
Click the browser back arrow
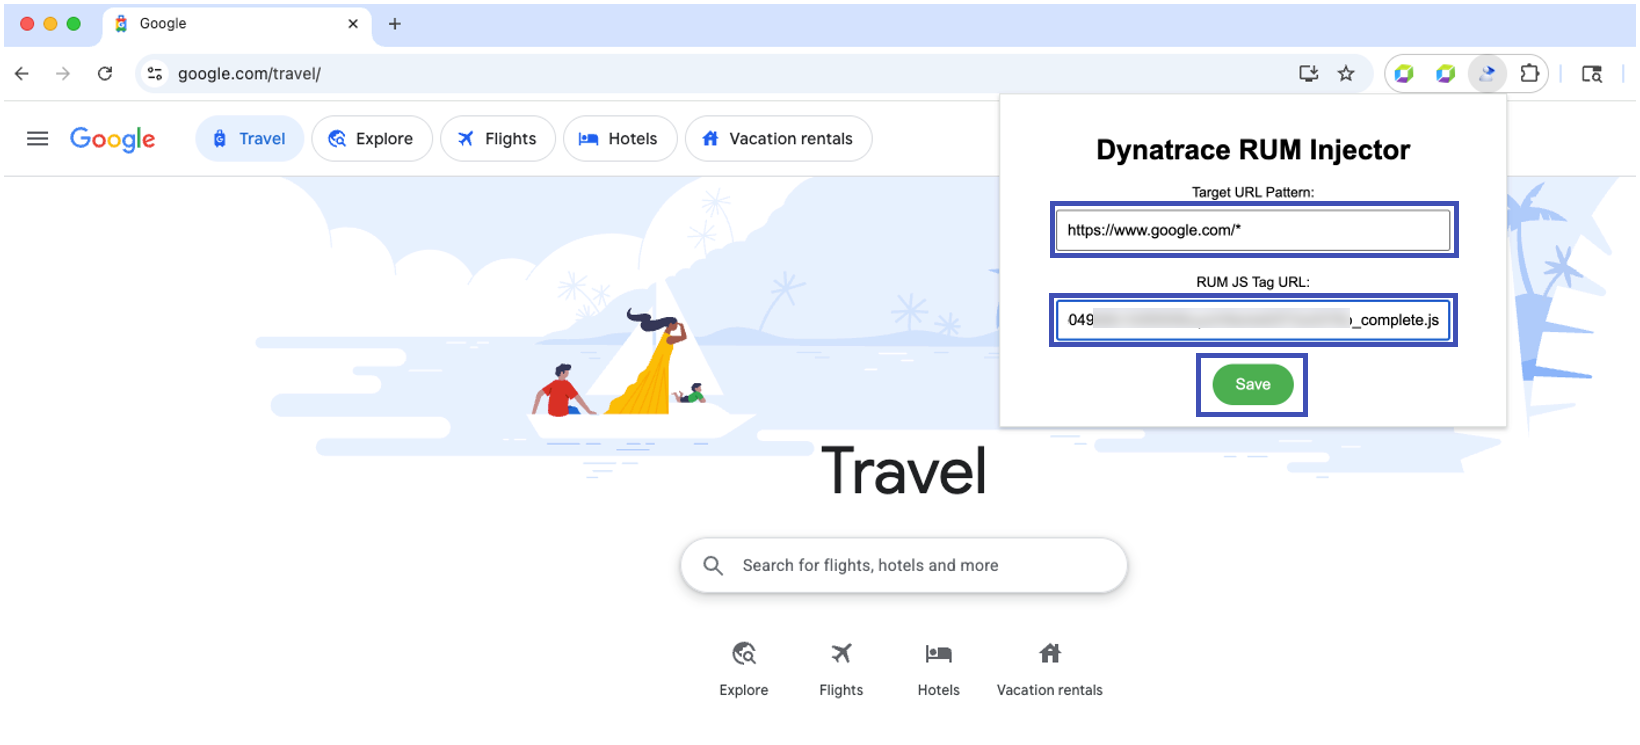(x=22, y=74)
